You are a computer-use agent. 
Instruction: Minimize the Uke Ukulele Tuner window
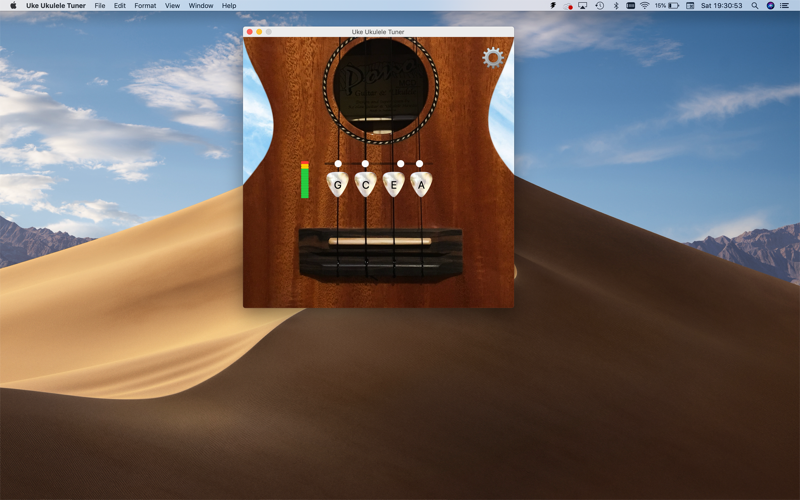point(259,32)
